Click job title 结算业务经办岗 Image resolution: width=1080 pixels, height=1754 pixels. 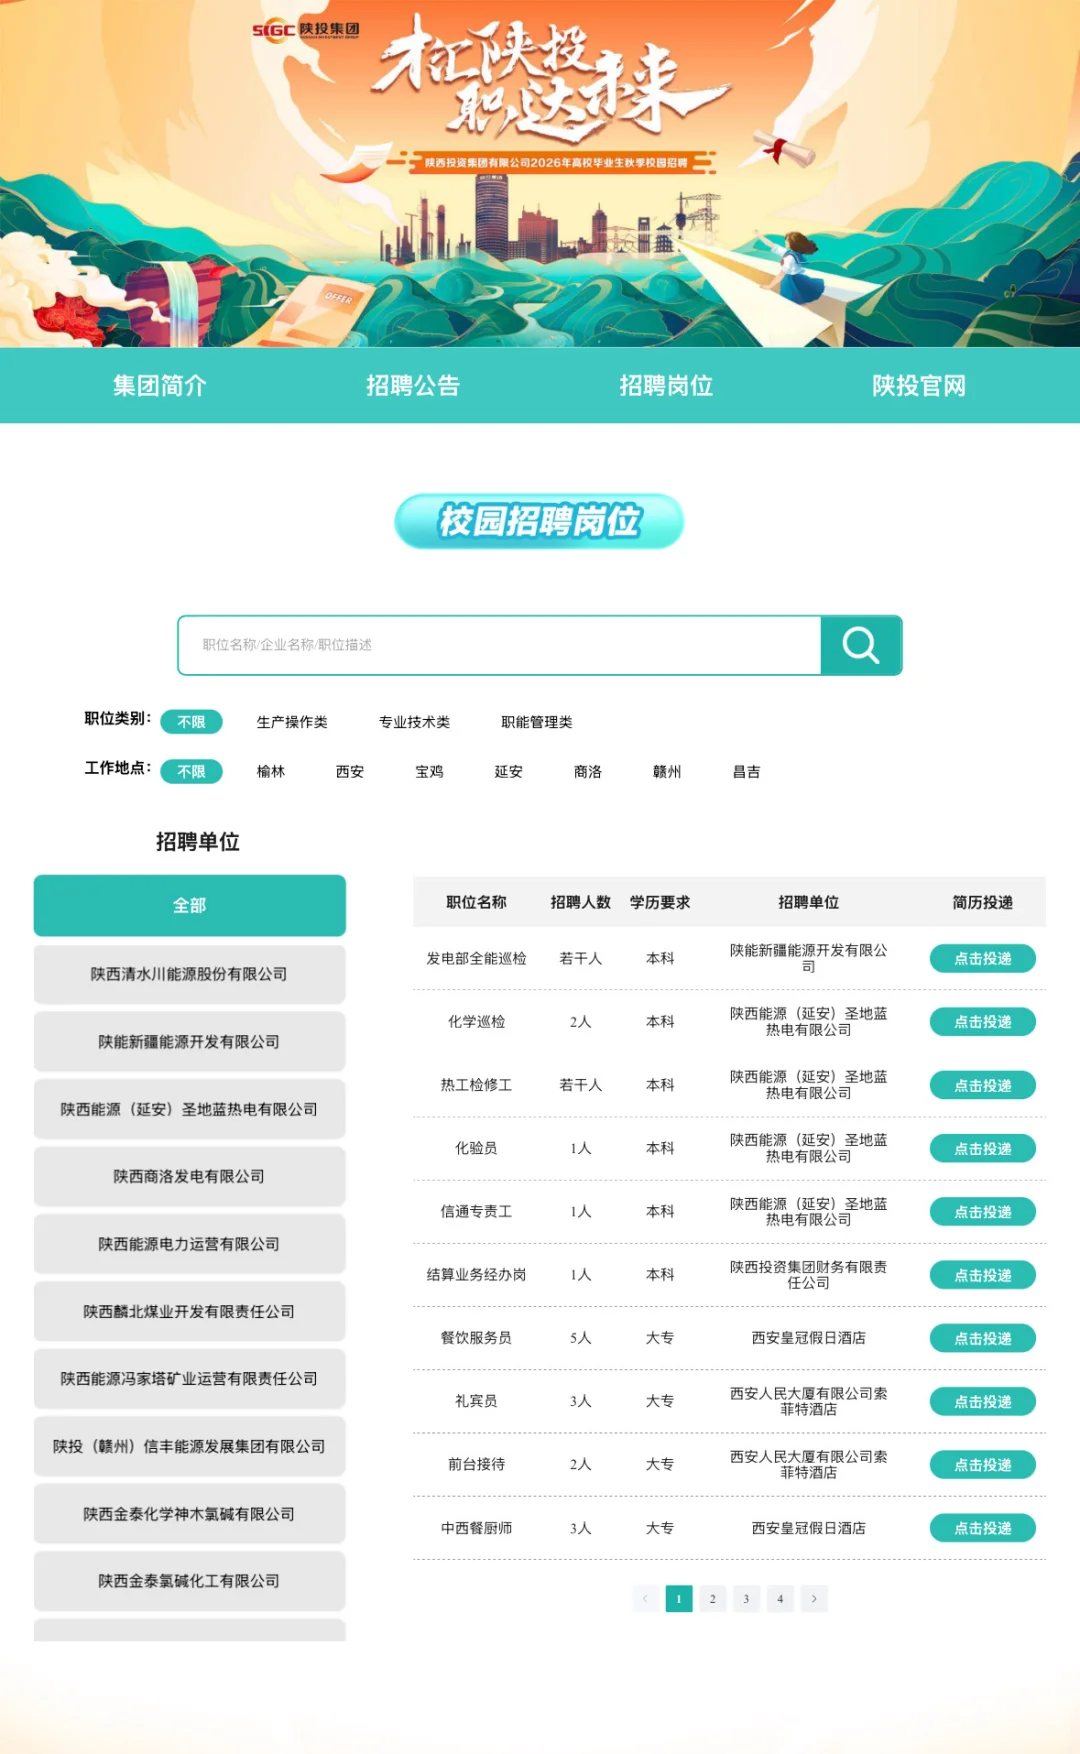[x=477, y=1275]
